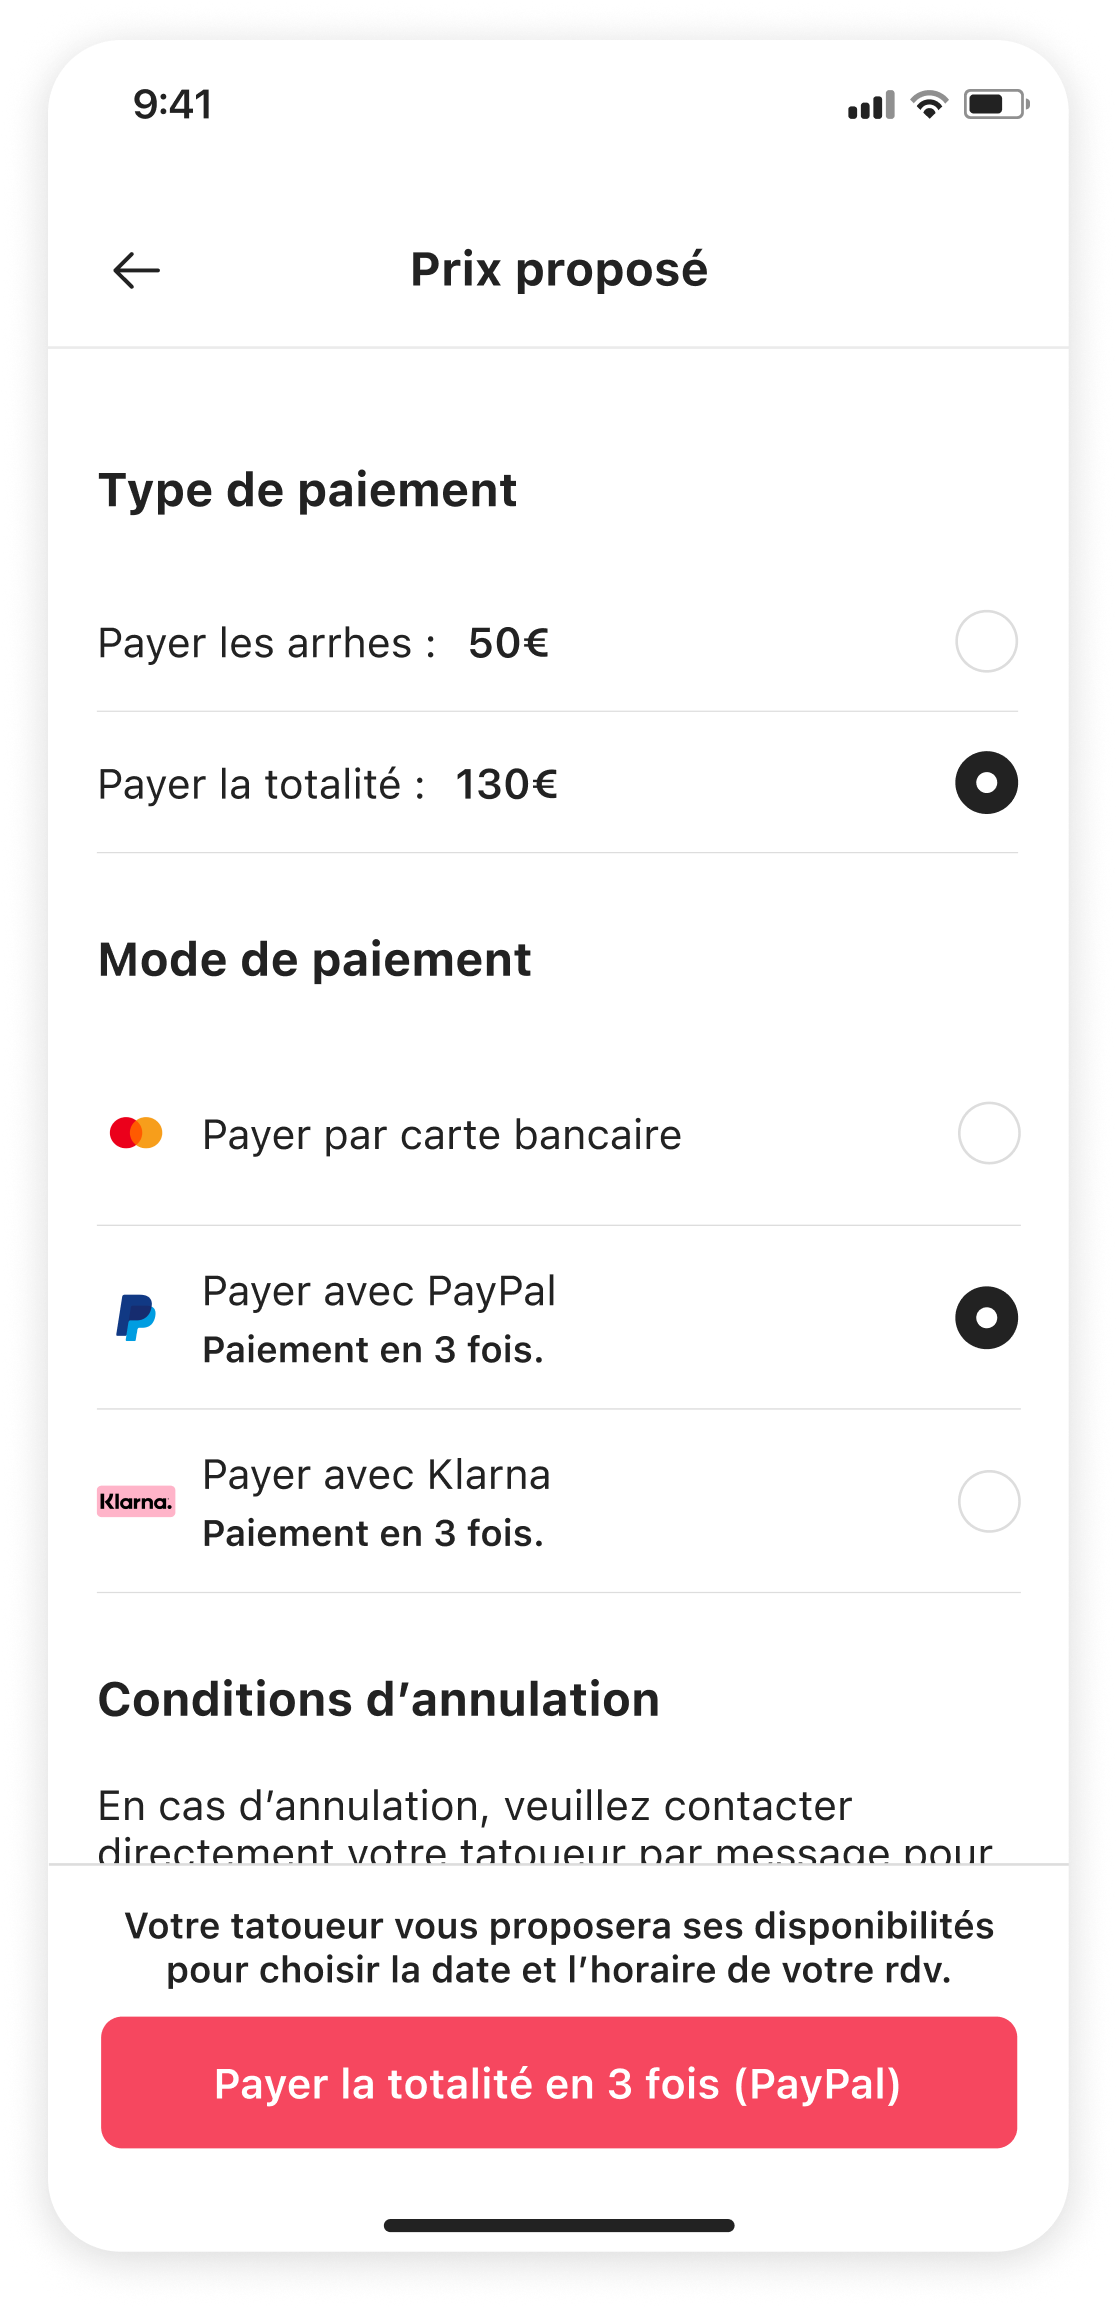Tap the 9:41 clock in status bar
This screenshot has height=2308, width=1117.
coord(173,105)
